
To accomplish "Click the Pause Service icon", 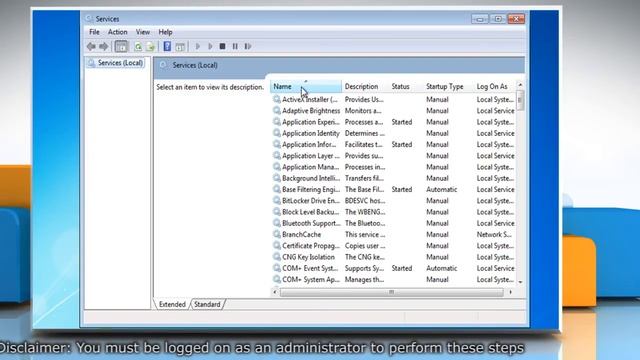I will coord(235,47).
